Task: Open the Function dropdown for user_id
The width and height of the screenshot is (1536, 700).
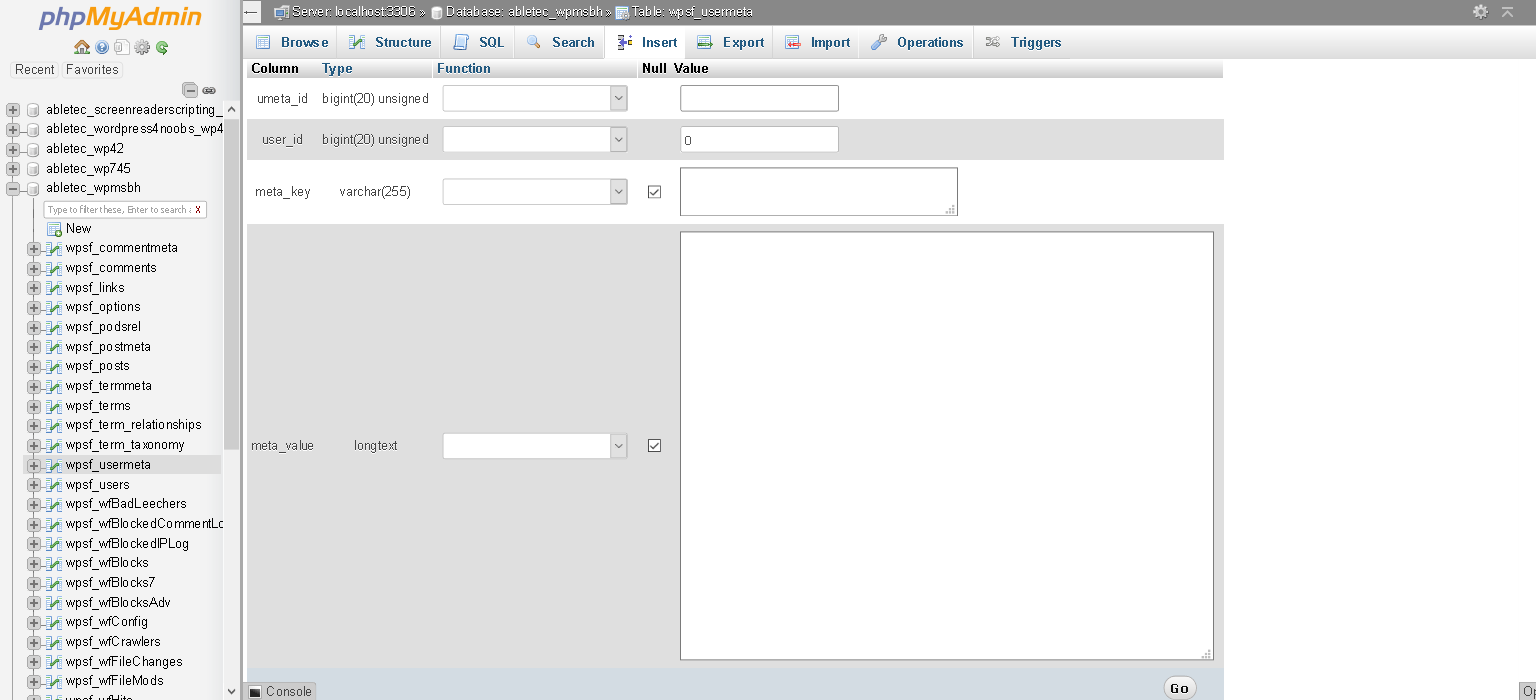Action: click(535, 140)
